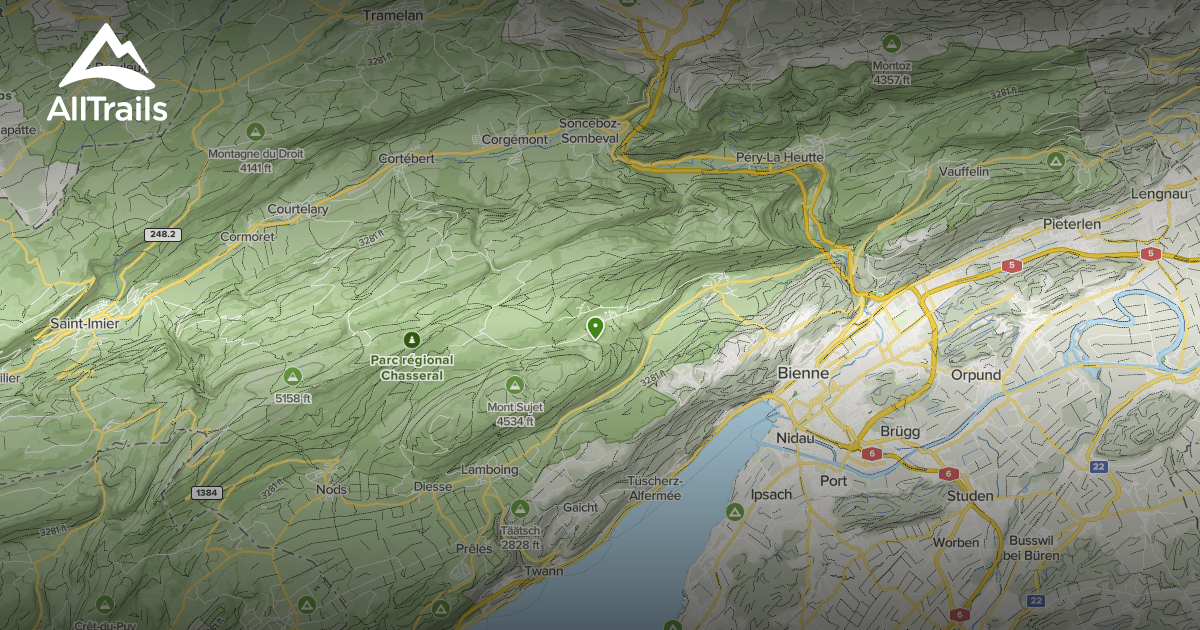Screen dimensions: 1200x630
Task: Click the peak icon near Ipsach
Action: click(x=736, y=512)
